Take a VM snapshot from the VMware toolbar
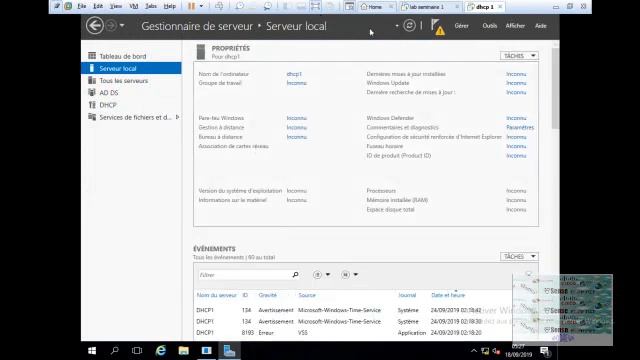640x360 pixels. coord(240,6)
